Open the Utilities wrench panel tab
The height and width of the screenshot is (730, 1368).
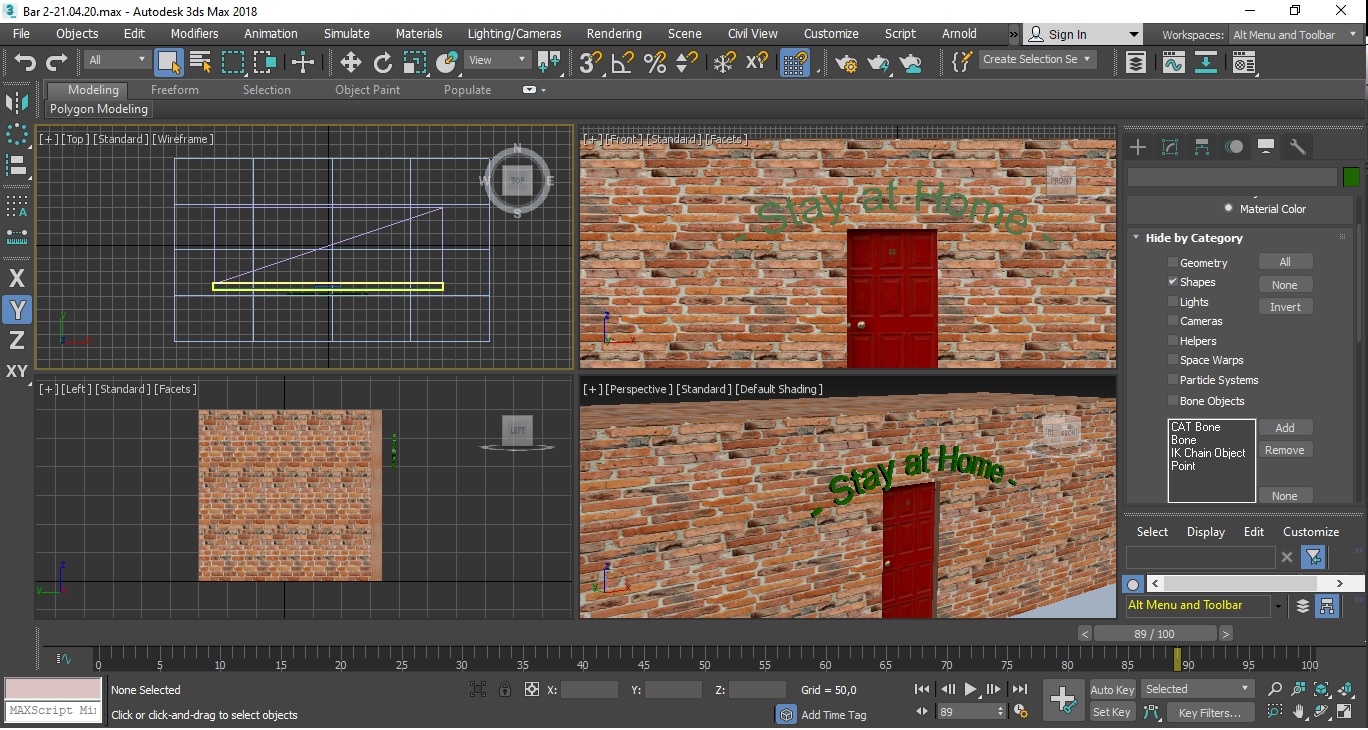1298,147
